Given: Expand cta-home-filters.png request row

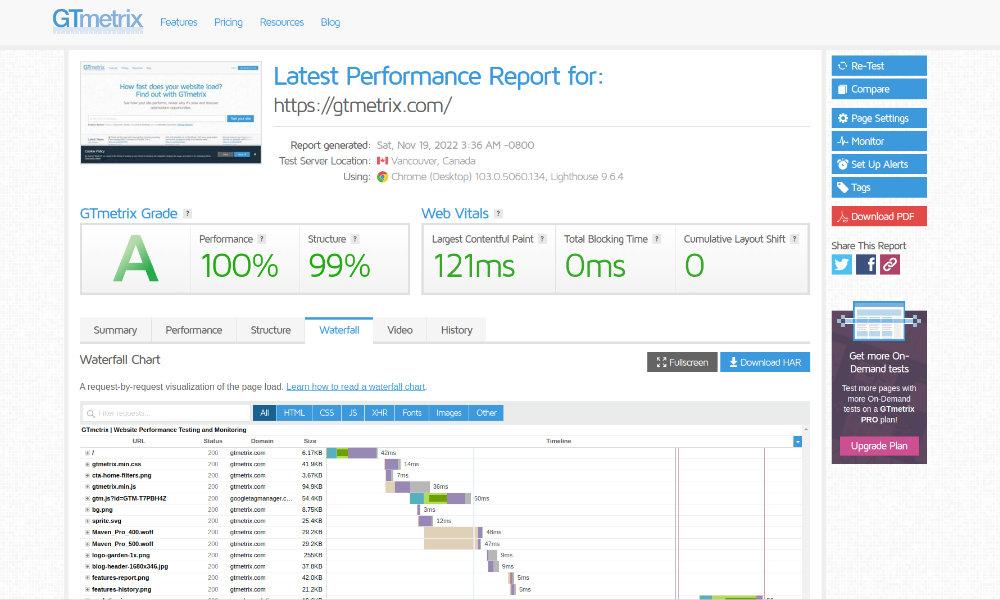Looking at the screenshot, I should [87, 476].
